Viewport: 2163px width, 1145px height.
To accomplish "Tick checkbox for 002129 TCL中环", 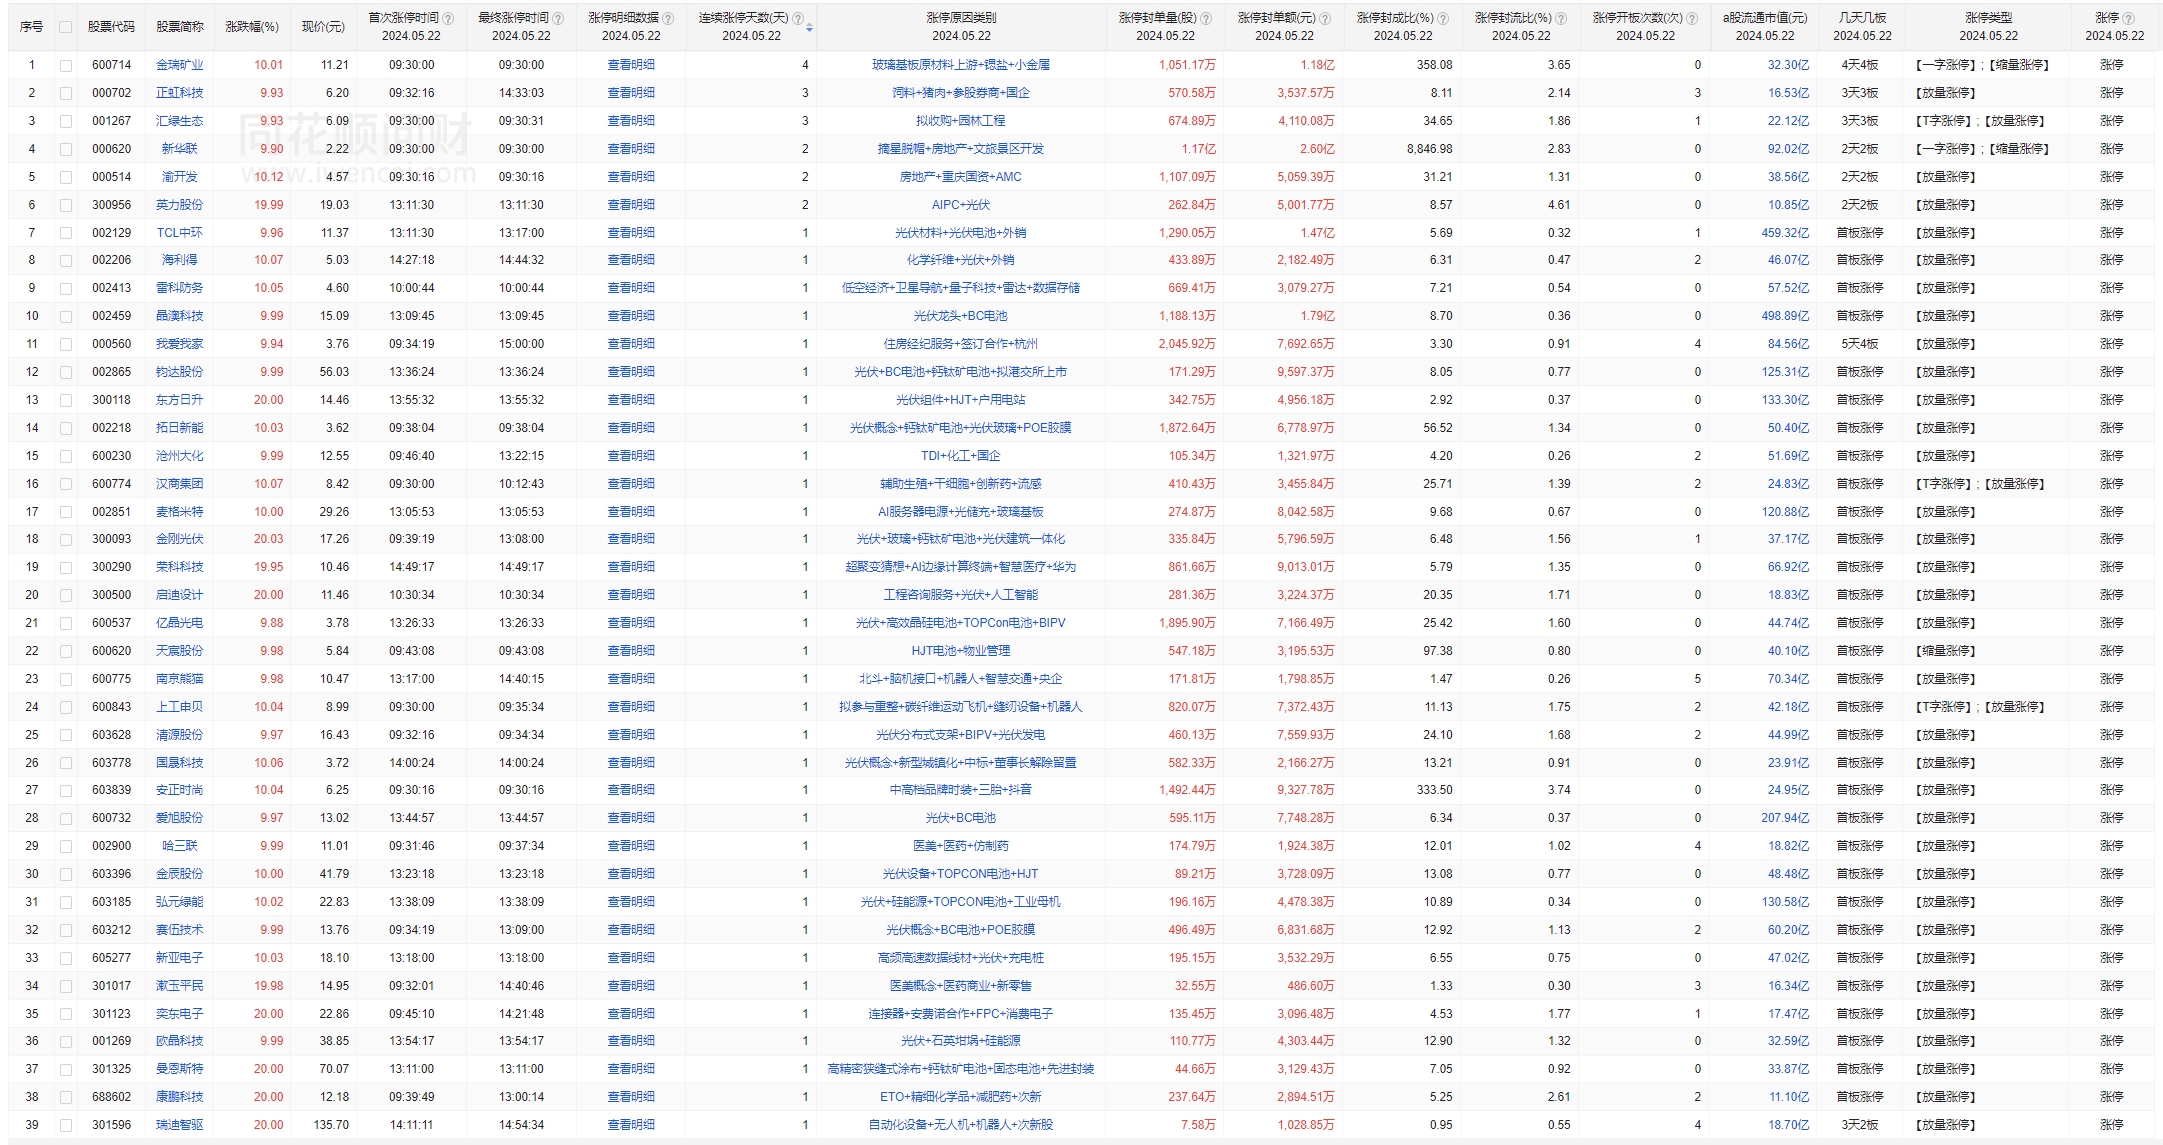I will click(66, 233).
